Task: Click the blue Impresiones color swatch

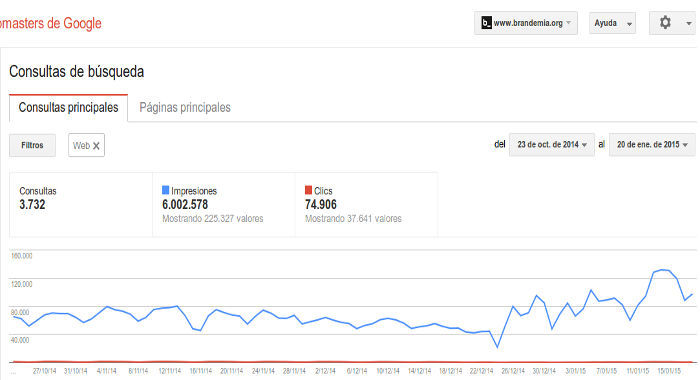Action: coord(165,190)
